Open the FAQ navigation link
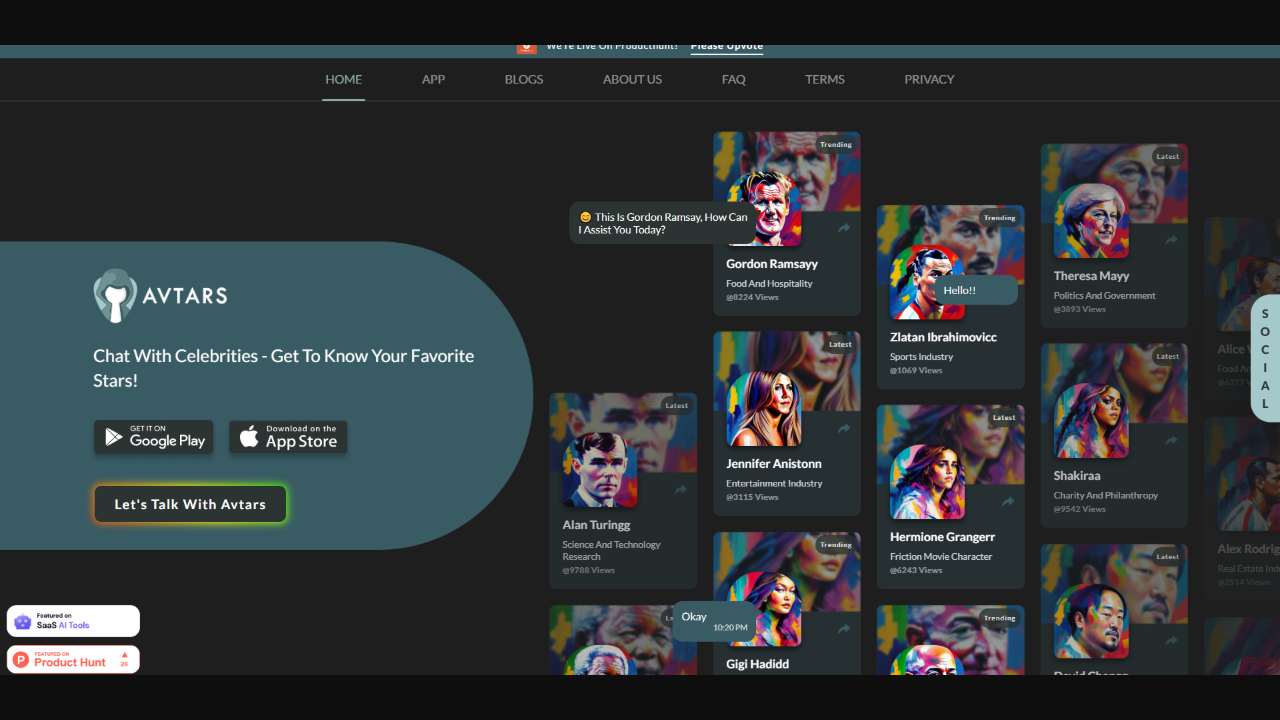 click(734, 79)
